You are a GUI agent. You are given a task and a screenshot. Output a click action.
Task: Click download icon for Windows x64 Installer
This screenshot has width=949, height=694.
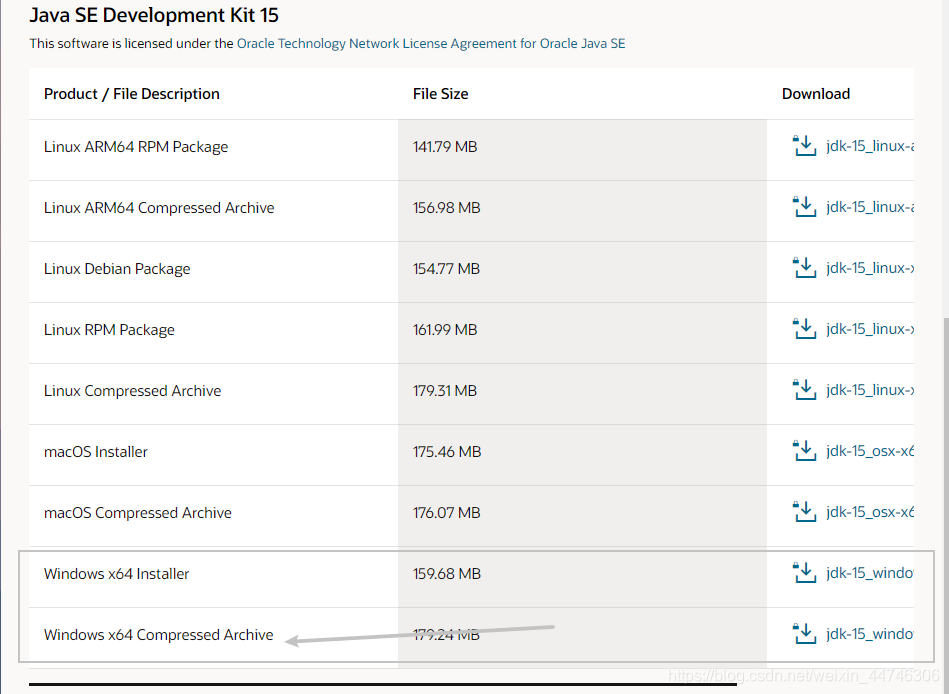tap(804, 574)
